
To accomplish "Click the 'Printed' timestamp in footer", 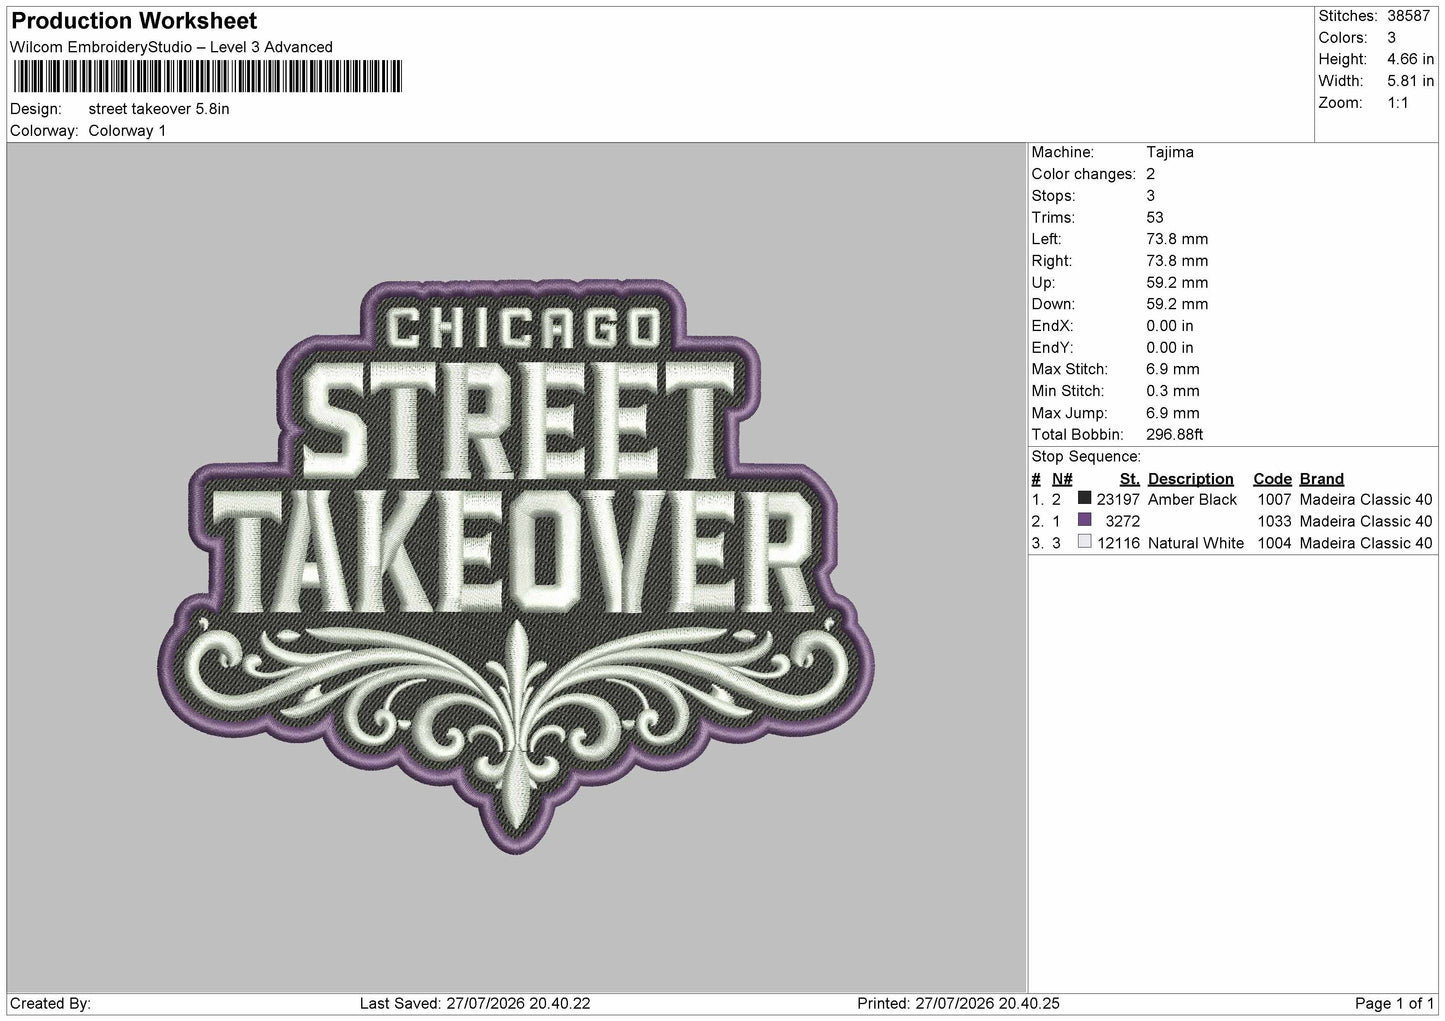I will pyautogui.click(x=959, y=1004).
